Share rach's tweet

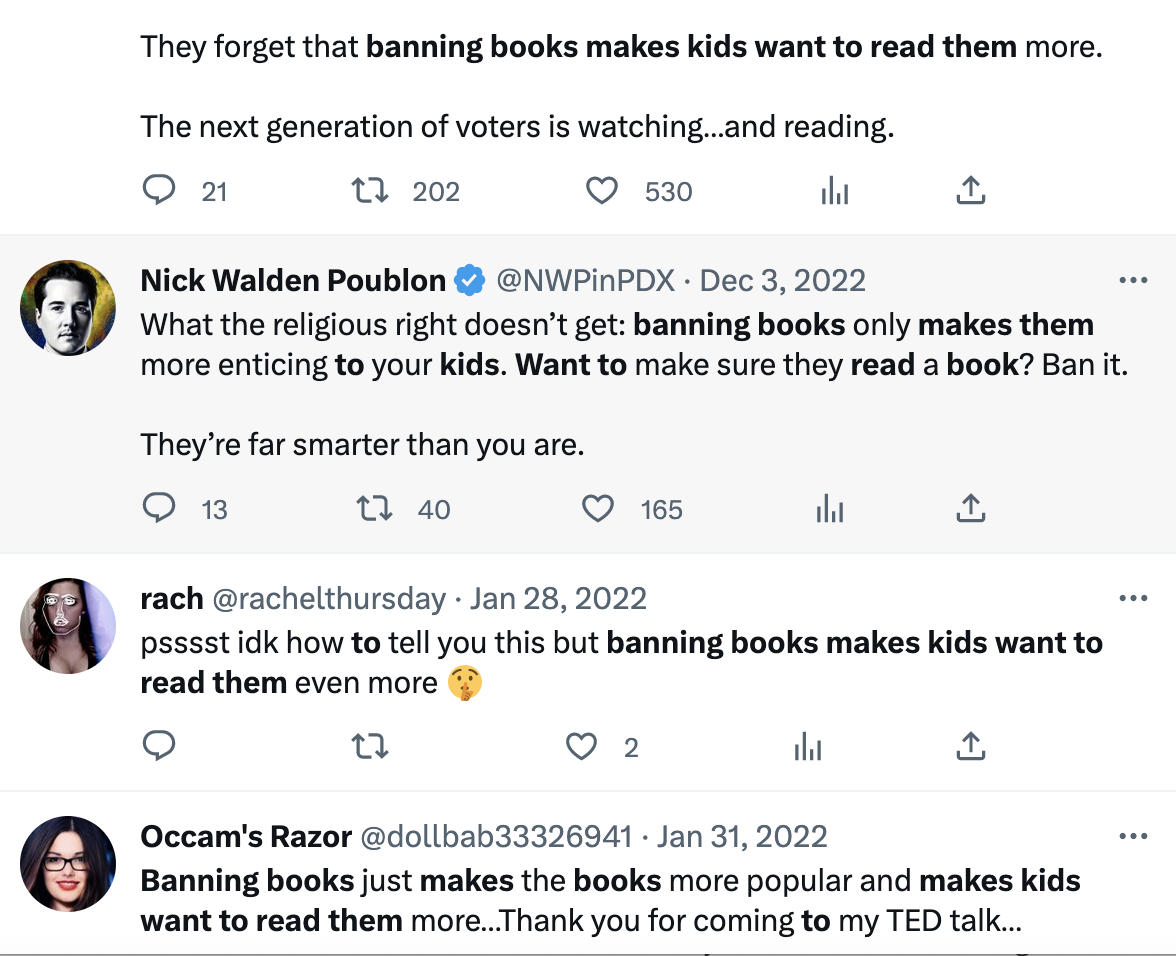(970, 746)
